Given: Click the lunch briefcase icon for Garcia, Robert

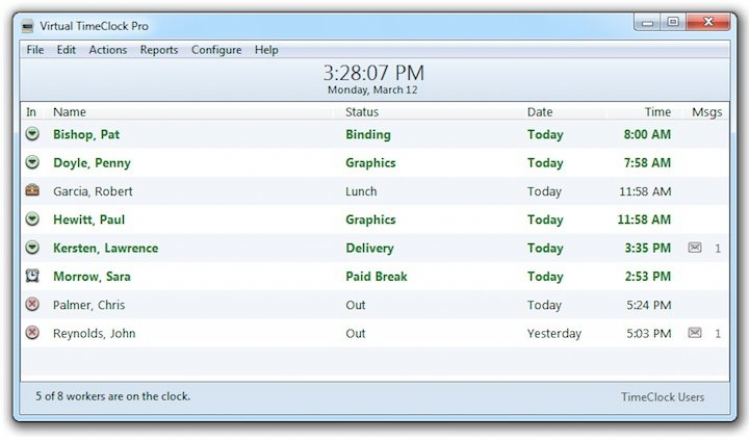Looking at the screenshot, I should point(32,190).
